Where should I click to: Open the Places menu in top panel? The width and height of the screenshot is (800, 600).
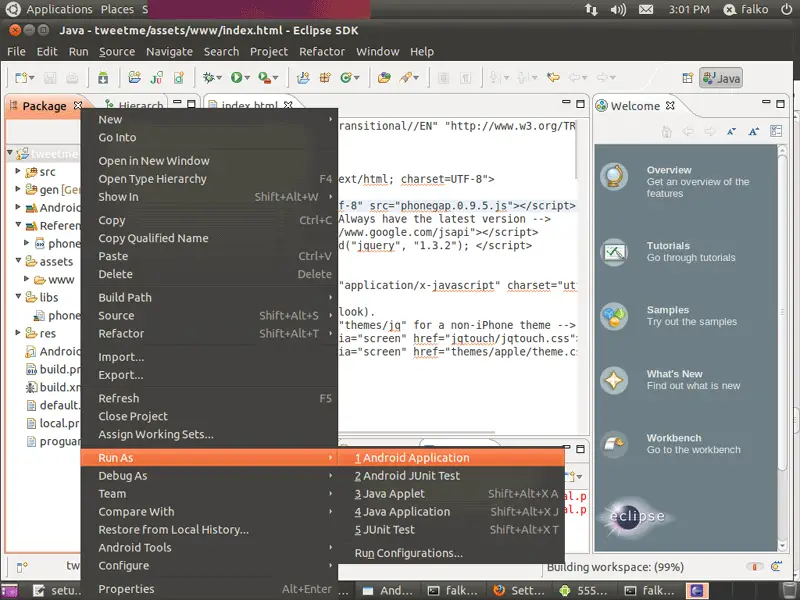pyautogui.click(x=117, y=9)
